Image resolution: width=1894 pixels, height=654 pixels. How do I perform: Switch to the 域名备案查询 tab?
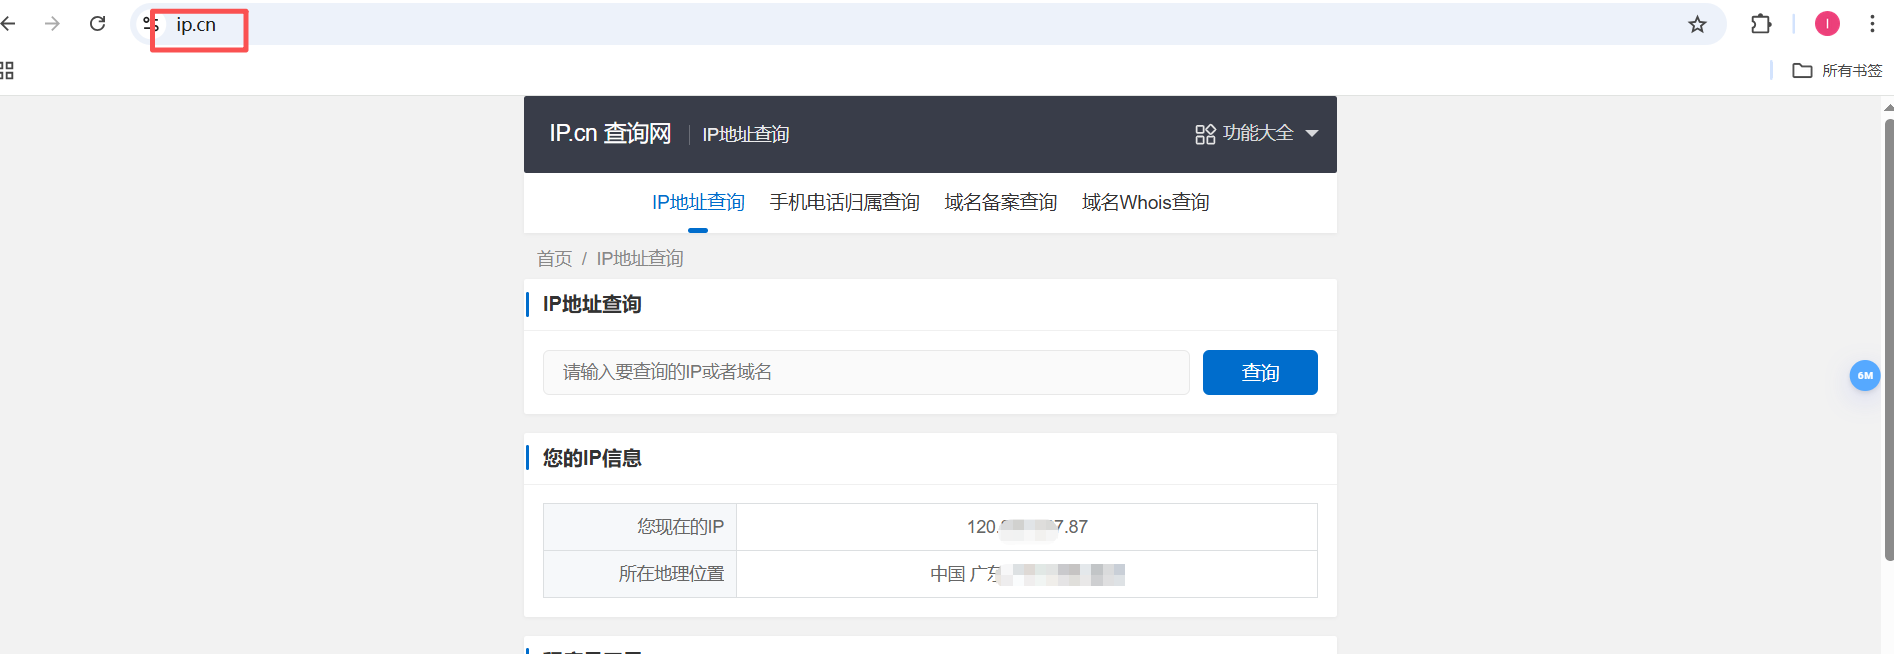pos(1000,203)
